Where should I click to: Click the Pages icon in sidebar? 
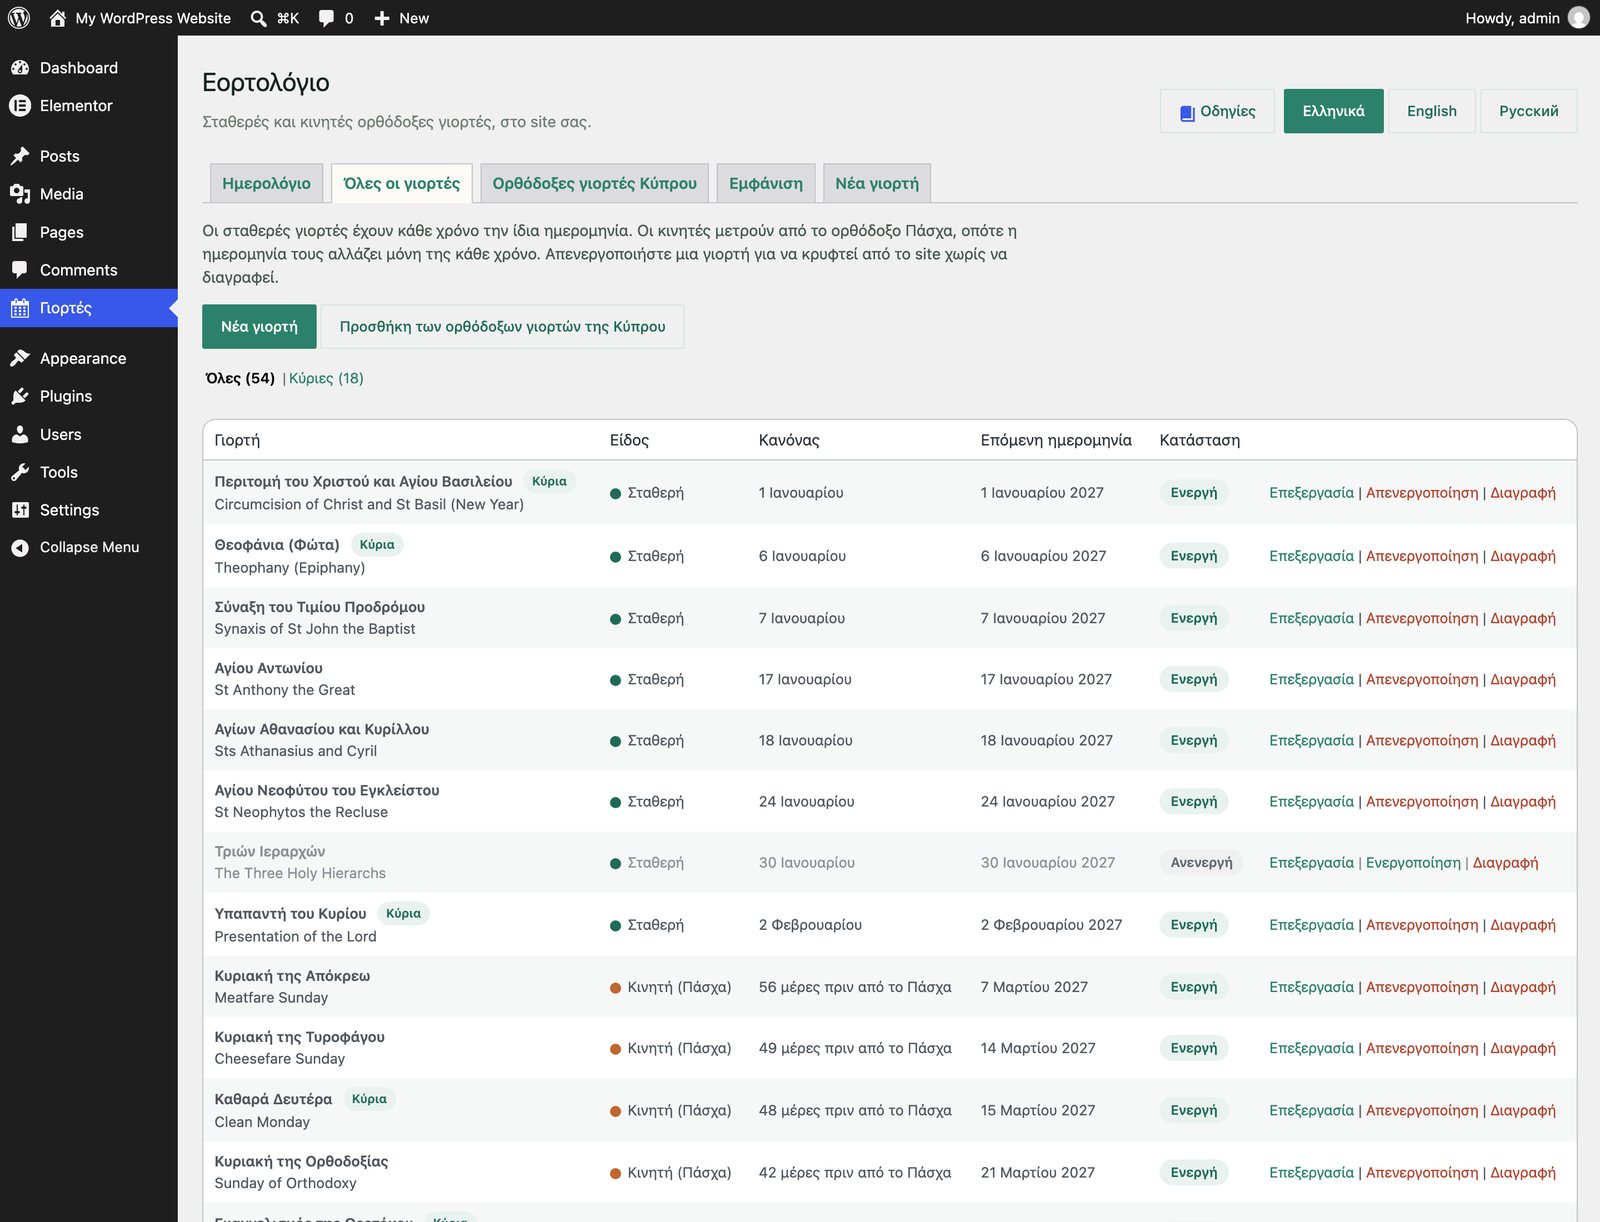click(x=20, y=232)
